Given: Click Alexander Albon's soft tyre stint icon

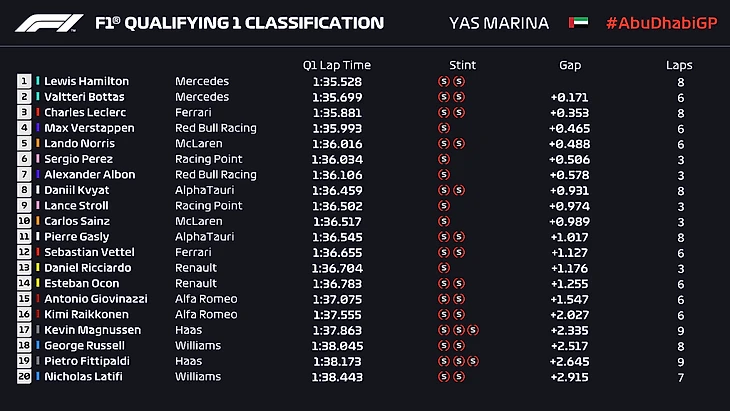Looking at the screenshot, I should pos(443,174).
